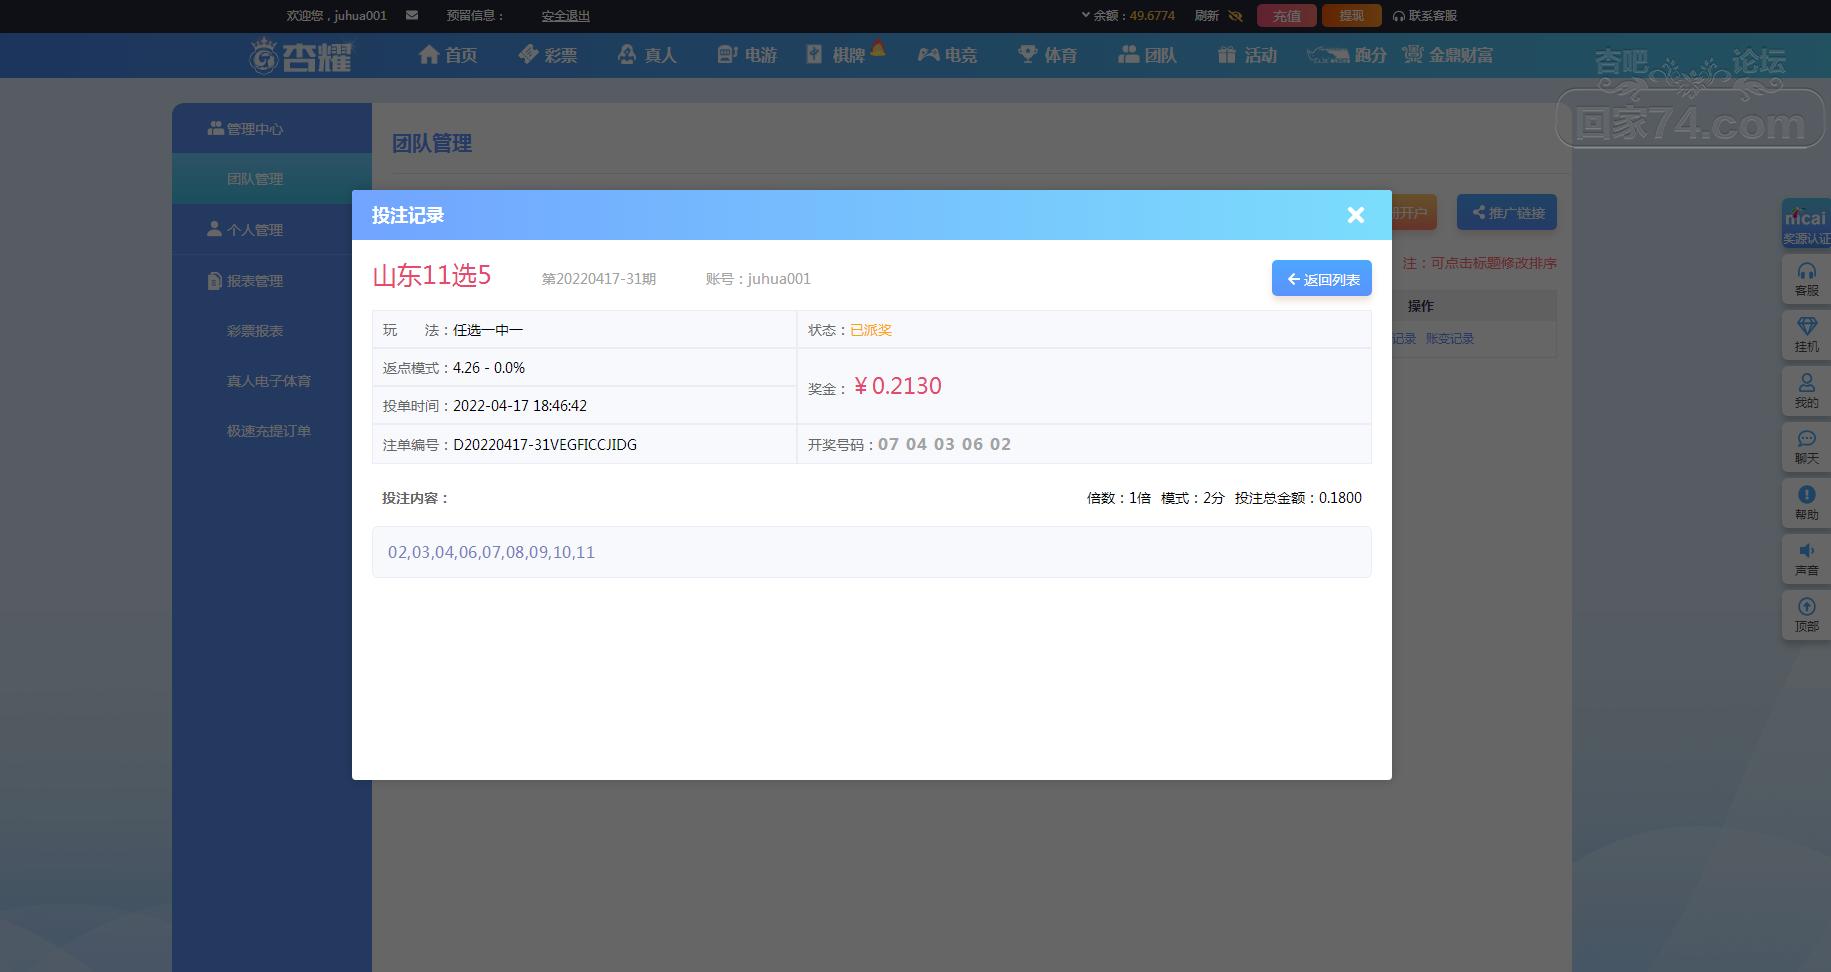Close the 投注记录 dialog
Viewport: 1831px width, 972px height.
tap(1355, 215)
